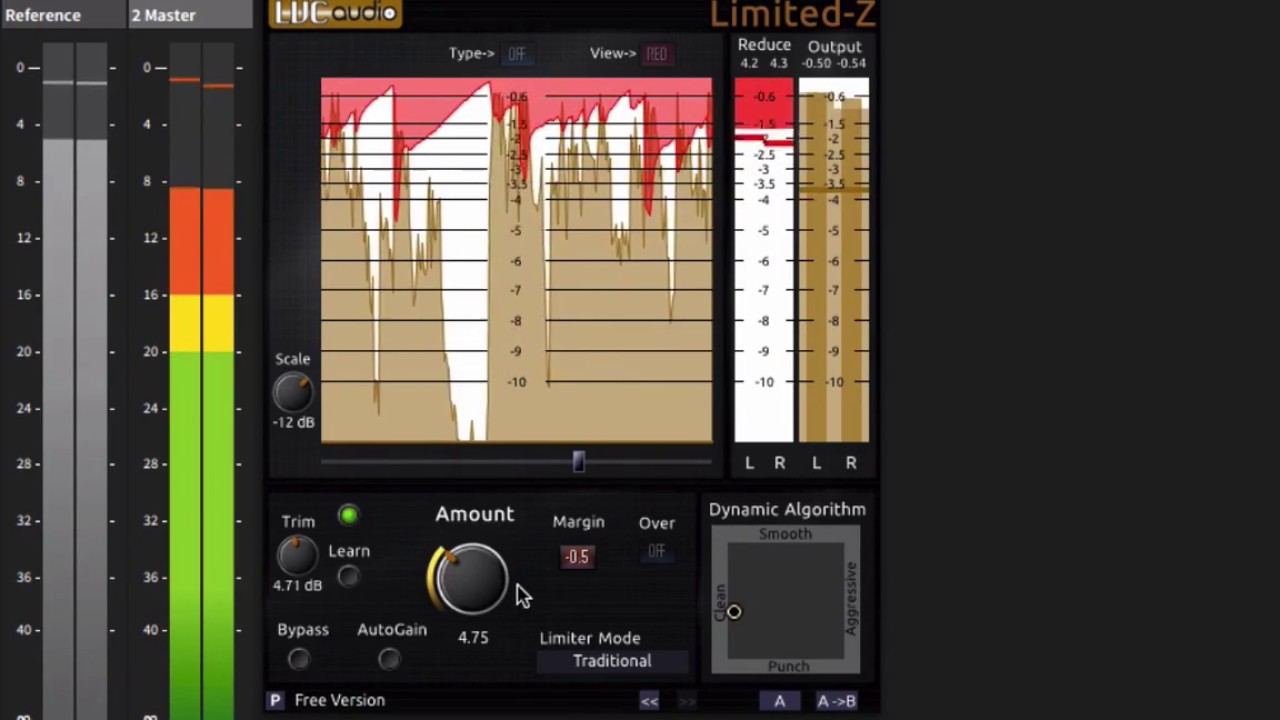Open the Limiter Mode Traditional selector
This screenshot has height=720, width=1280.
point(612,661)
